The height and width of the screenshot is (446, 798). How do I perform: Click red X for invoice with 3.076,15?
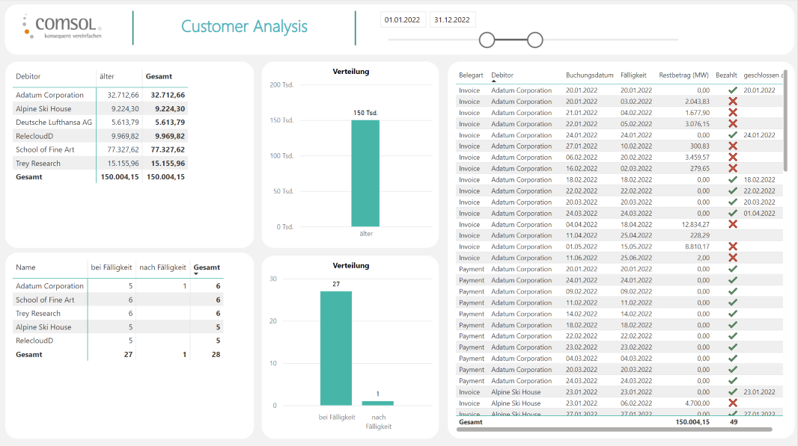[x=733, y=124]
